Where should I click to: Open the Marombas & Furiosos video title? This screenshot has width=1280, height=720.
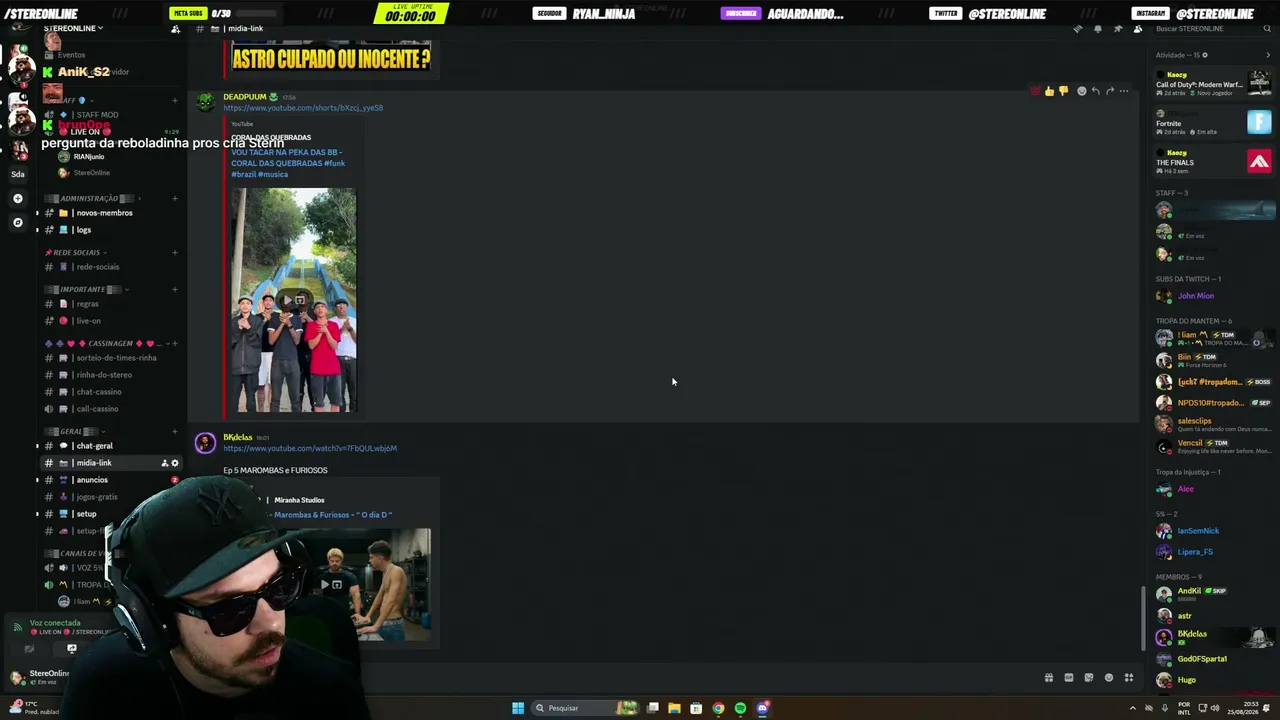tap(333, 515)
